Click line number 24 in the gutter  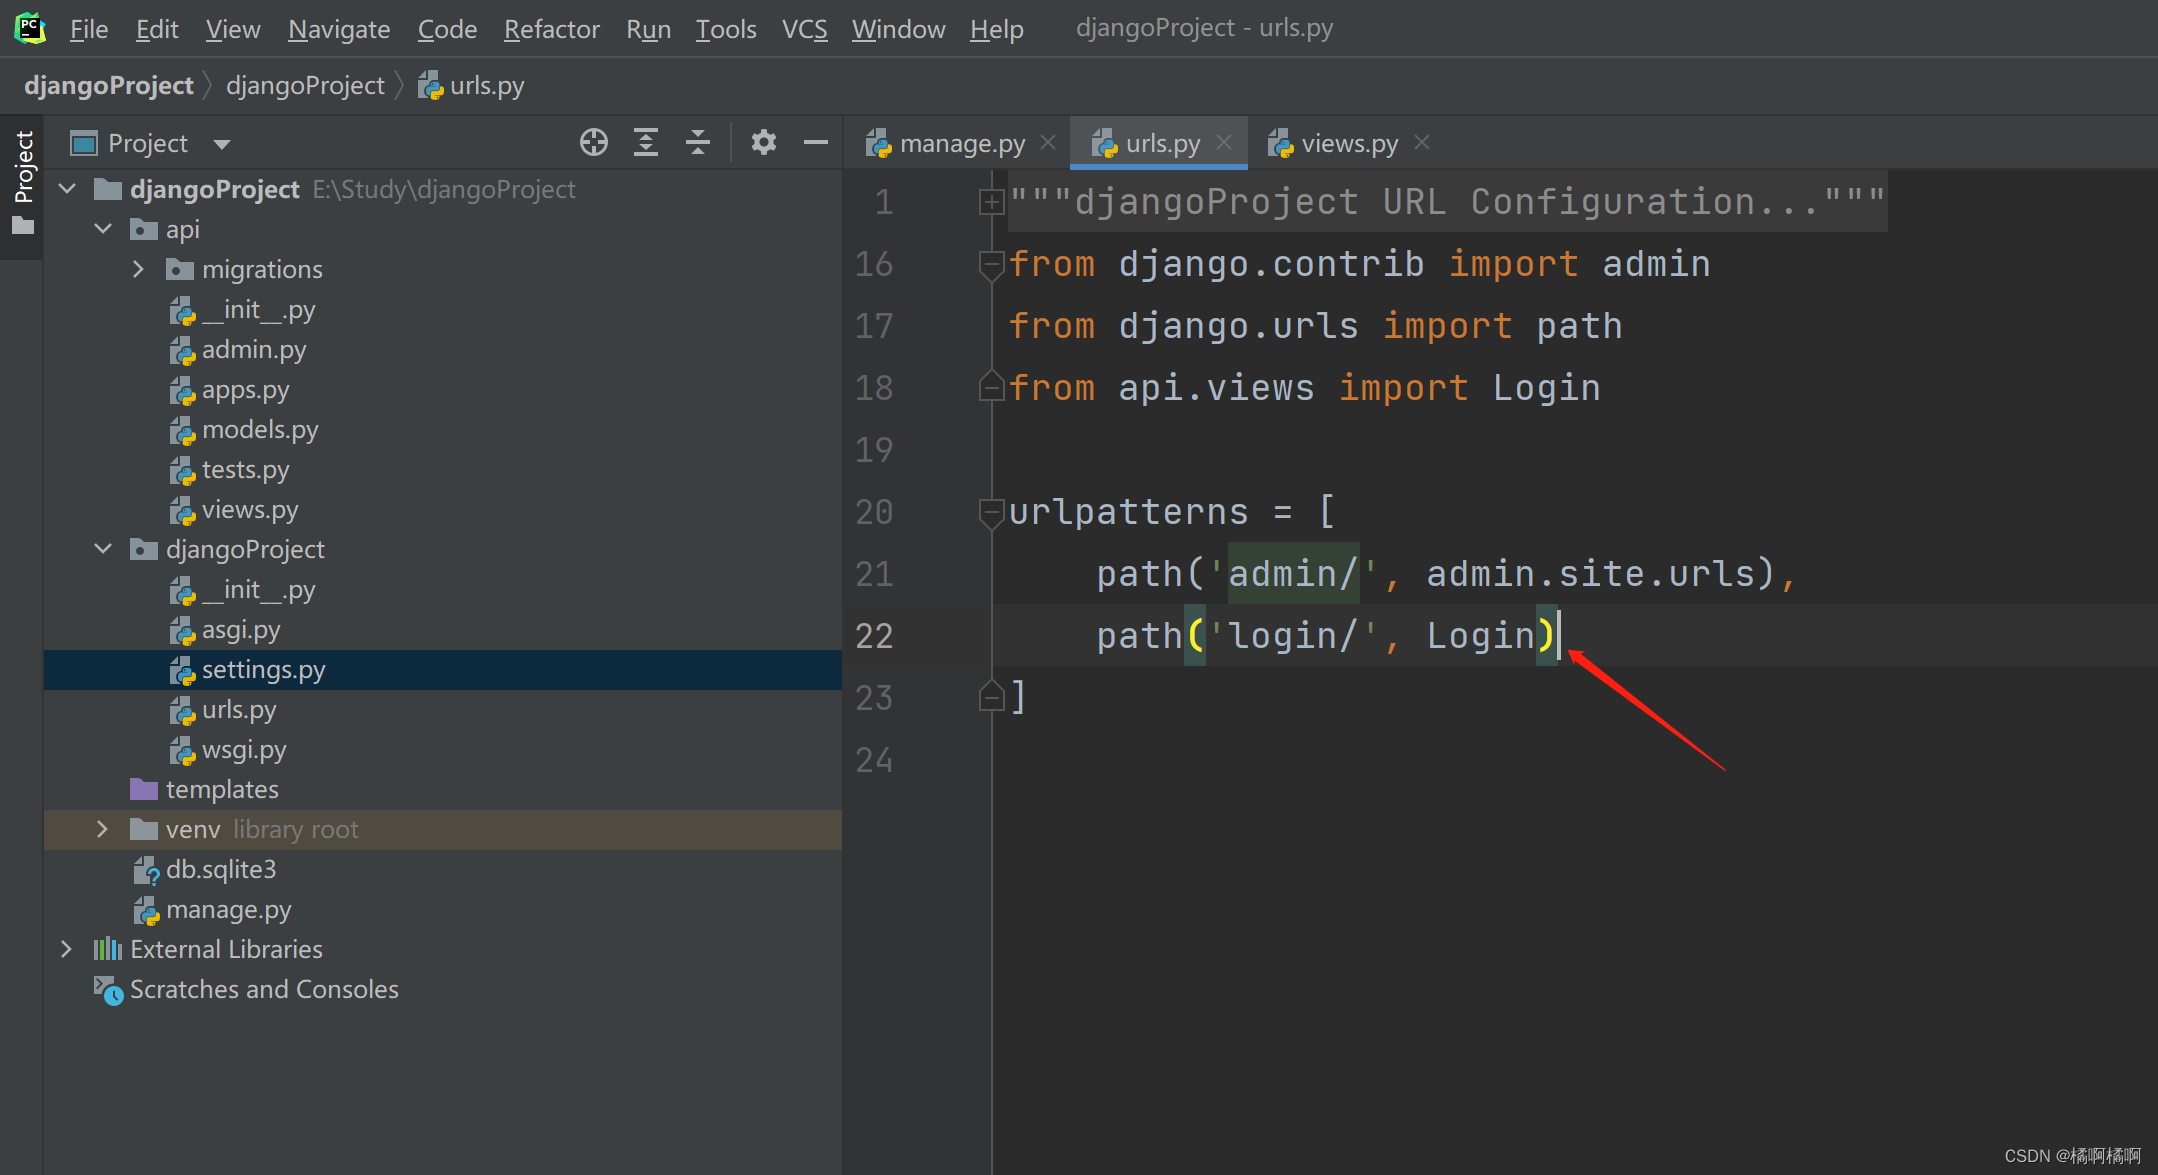coord(874,760)
